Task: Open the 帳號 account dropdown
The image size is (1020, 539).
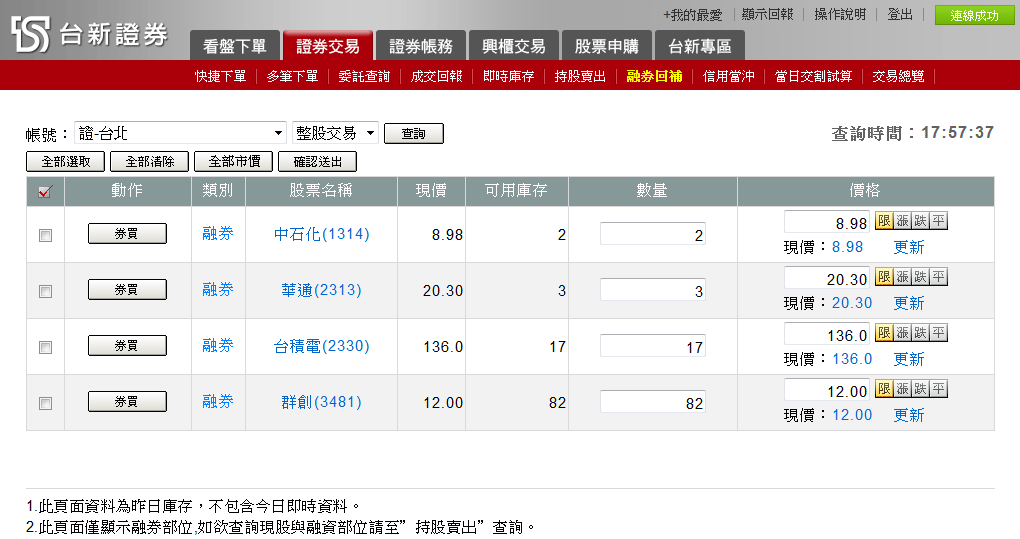Action: tap(180, 133)
